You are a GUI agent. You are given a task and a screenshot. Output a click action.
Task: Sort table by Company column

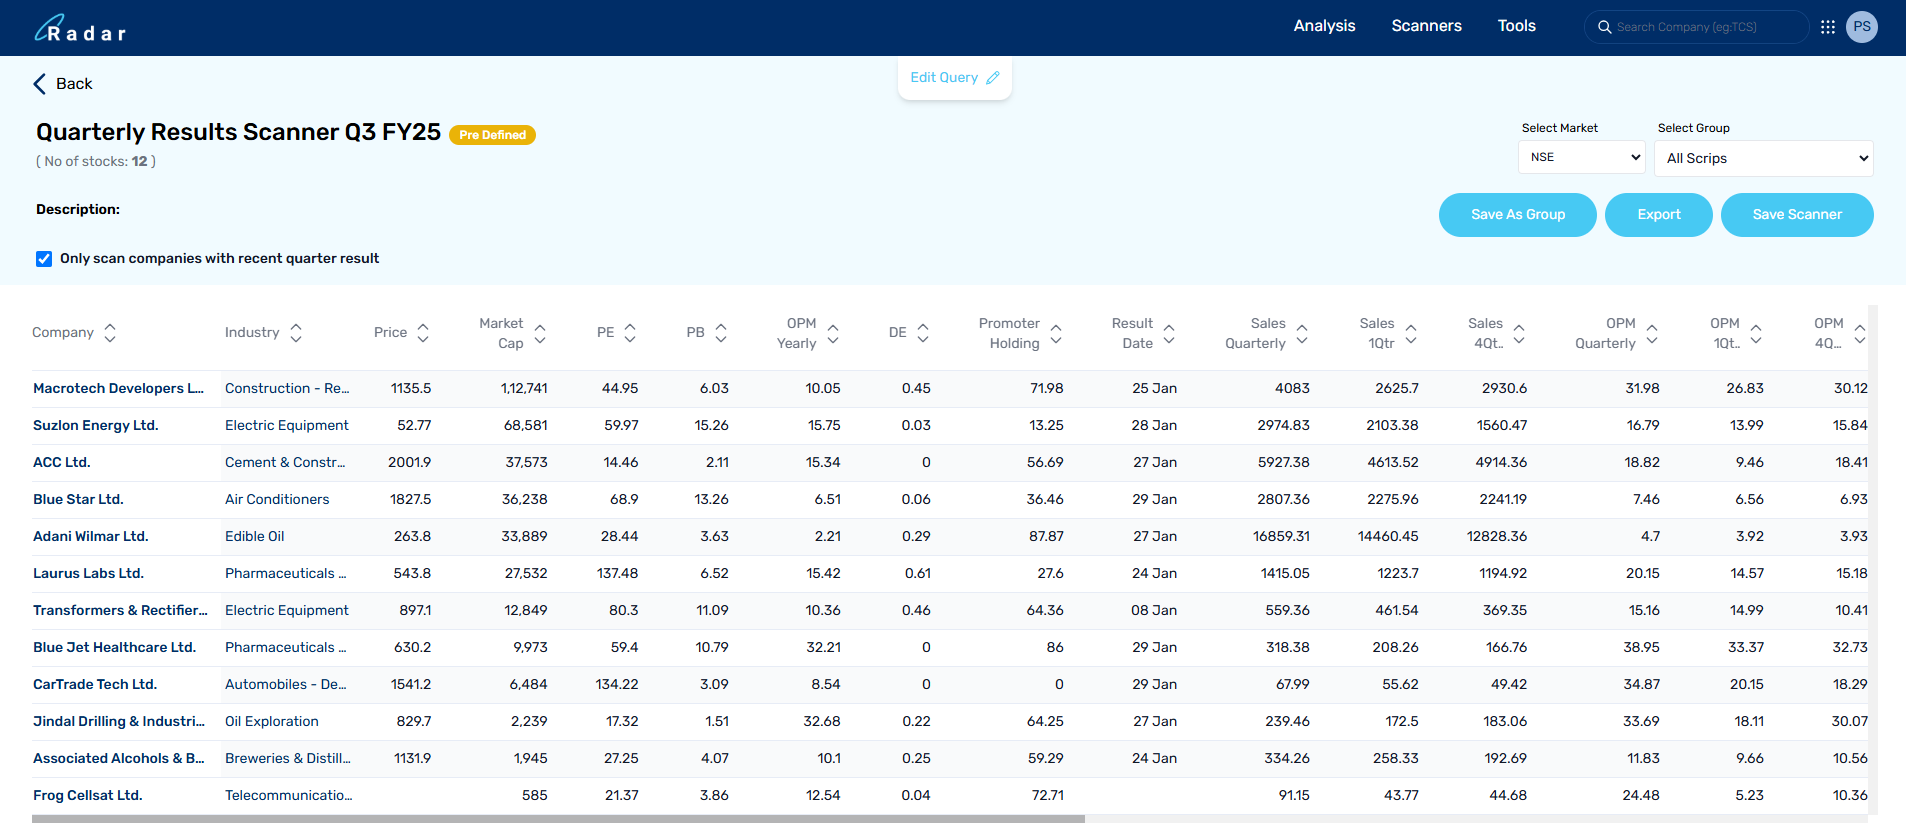110,333
